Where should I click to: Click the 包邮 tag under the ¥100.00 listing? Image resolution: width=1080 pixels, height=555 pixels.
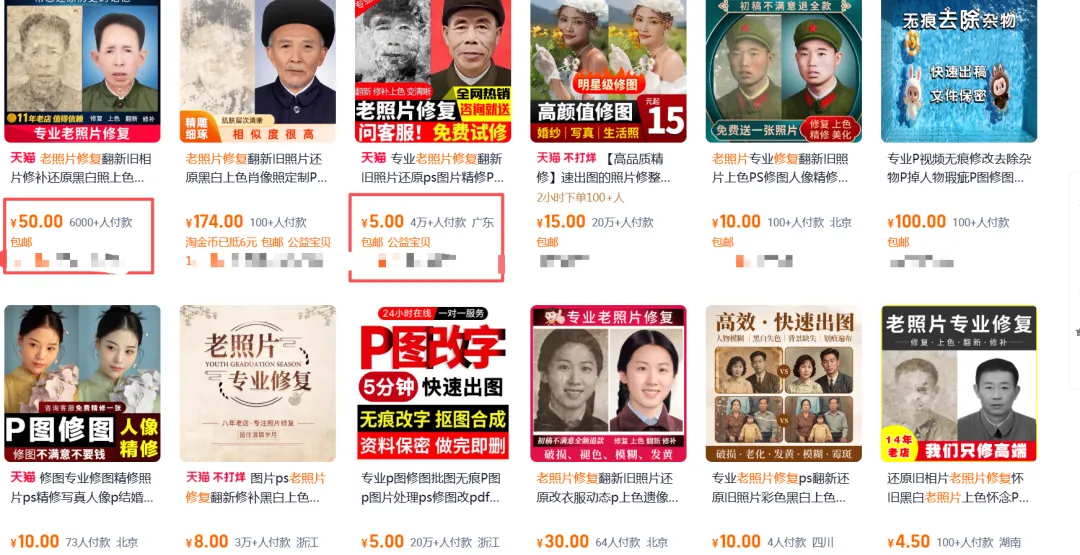[898, 242]
